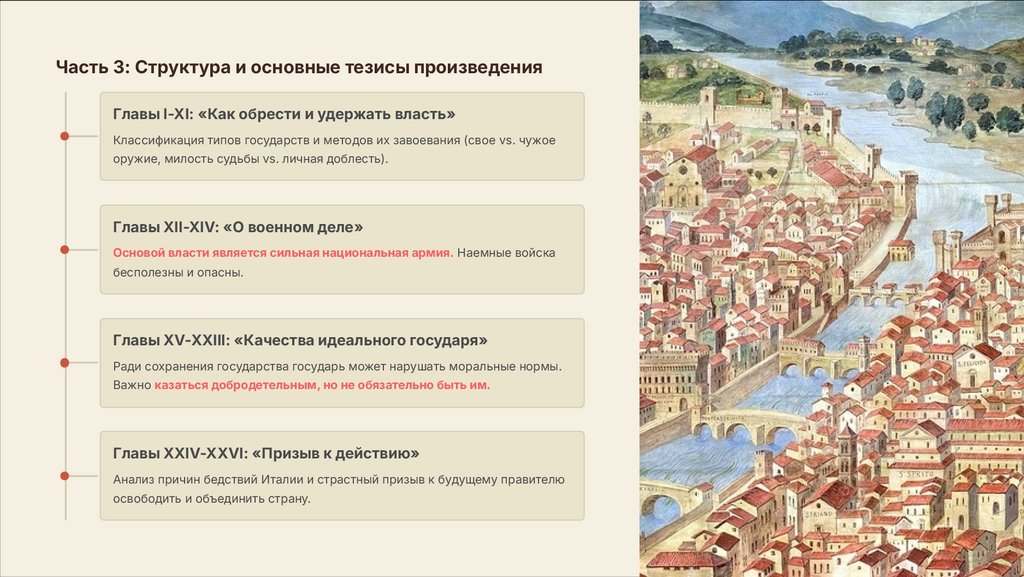Click timeline dot beside Главы XV-XXIII card
Image resolution: width=1024 pixels, height=577 pixels.
point(65,363)
